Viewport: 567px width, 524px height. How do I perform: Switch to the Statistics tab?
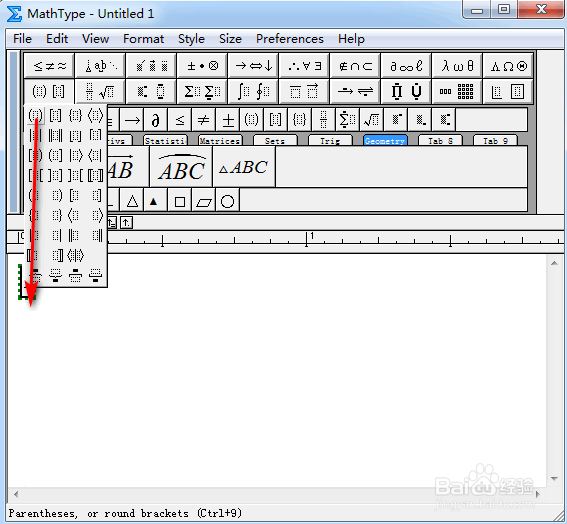coord(165,141)
